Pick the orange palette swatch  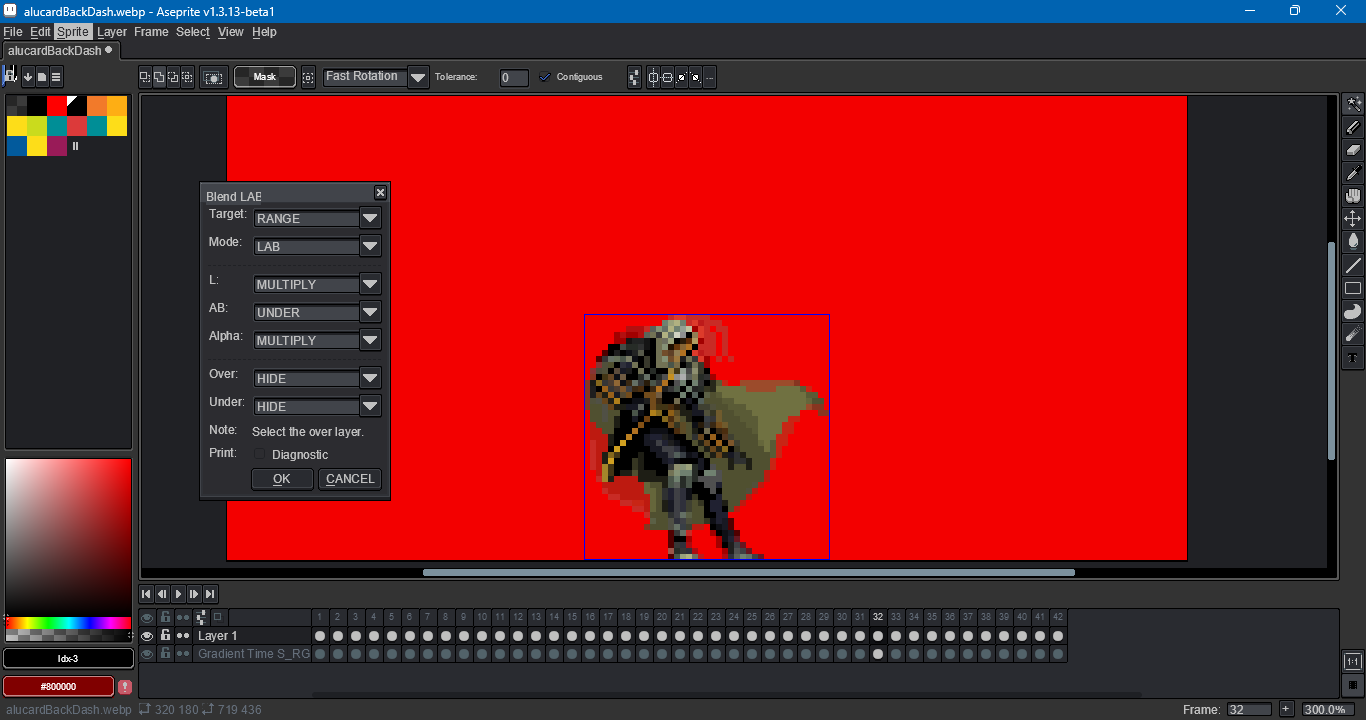[x=97, y=105]
